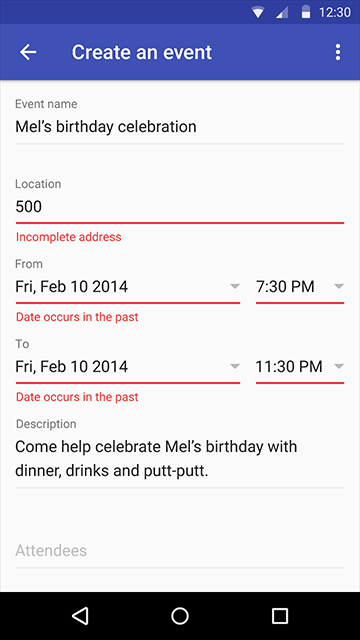360x640 pixels.
Task: Tap the Attendees field
Action: [x=180, y=550]
